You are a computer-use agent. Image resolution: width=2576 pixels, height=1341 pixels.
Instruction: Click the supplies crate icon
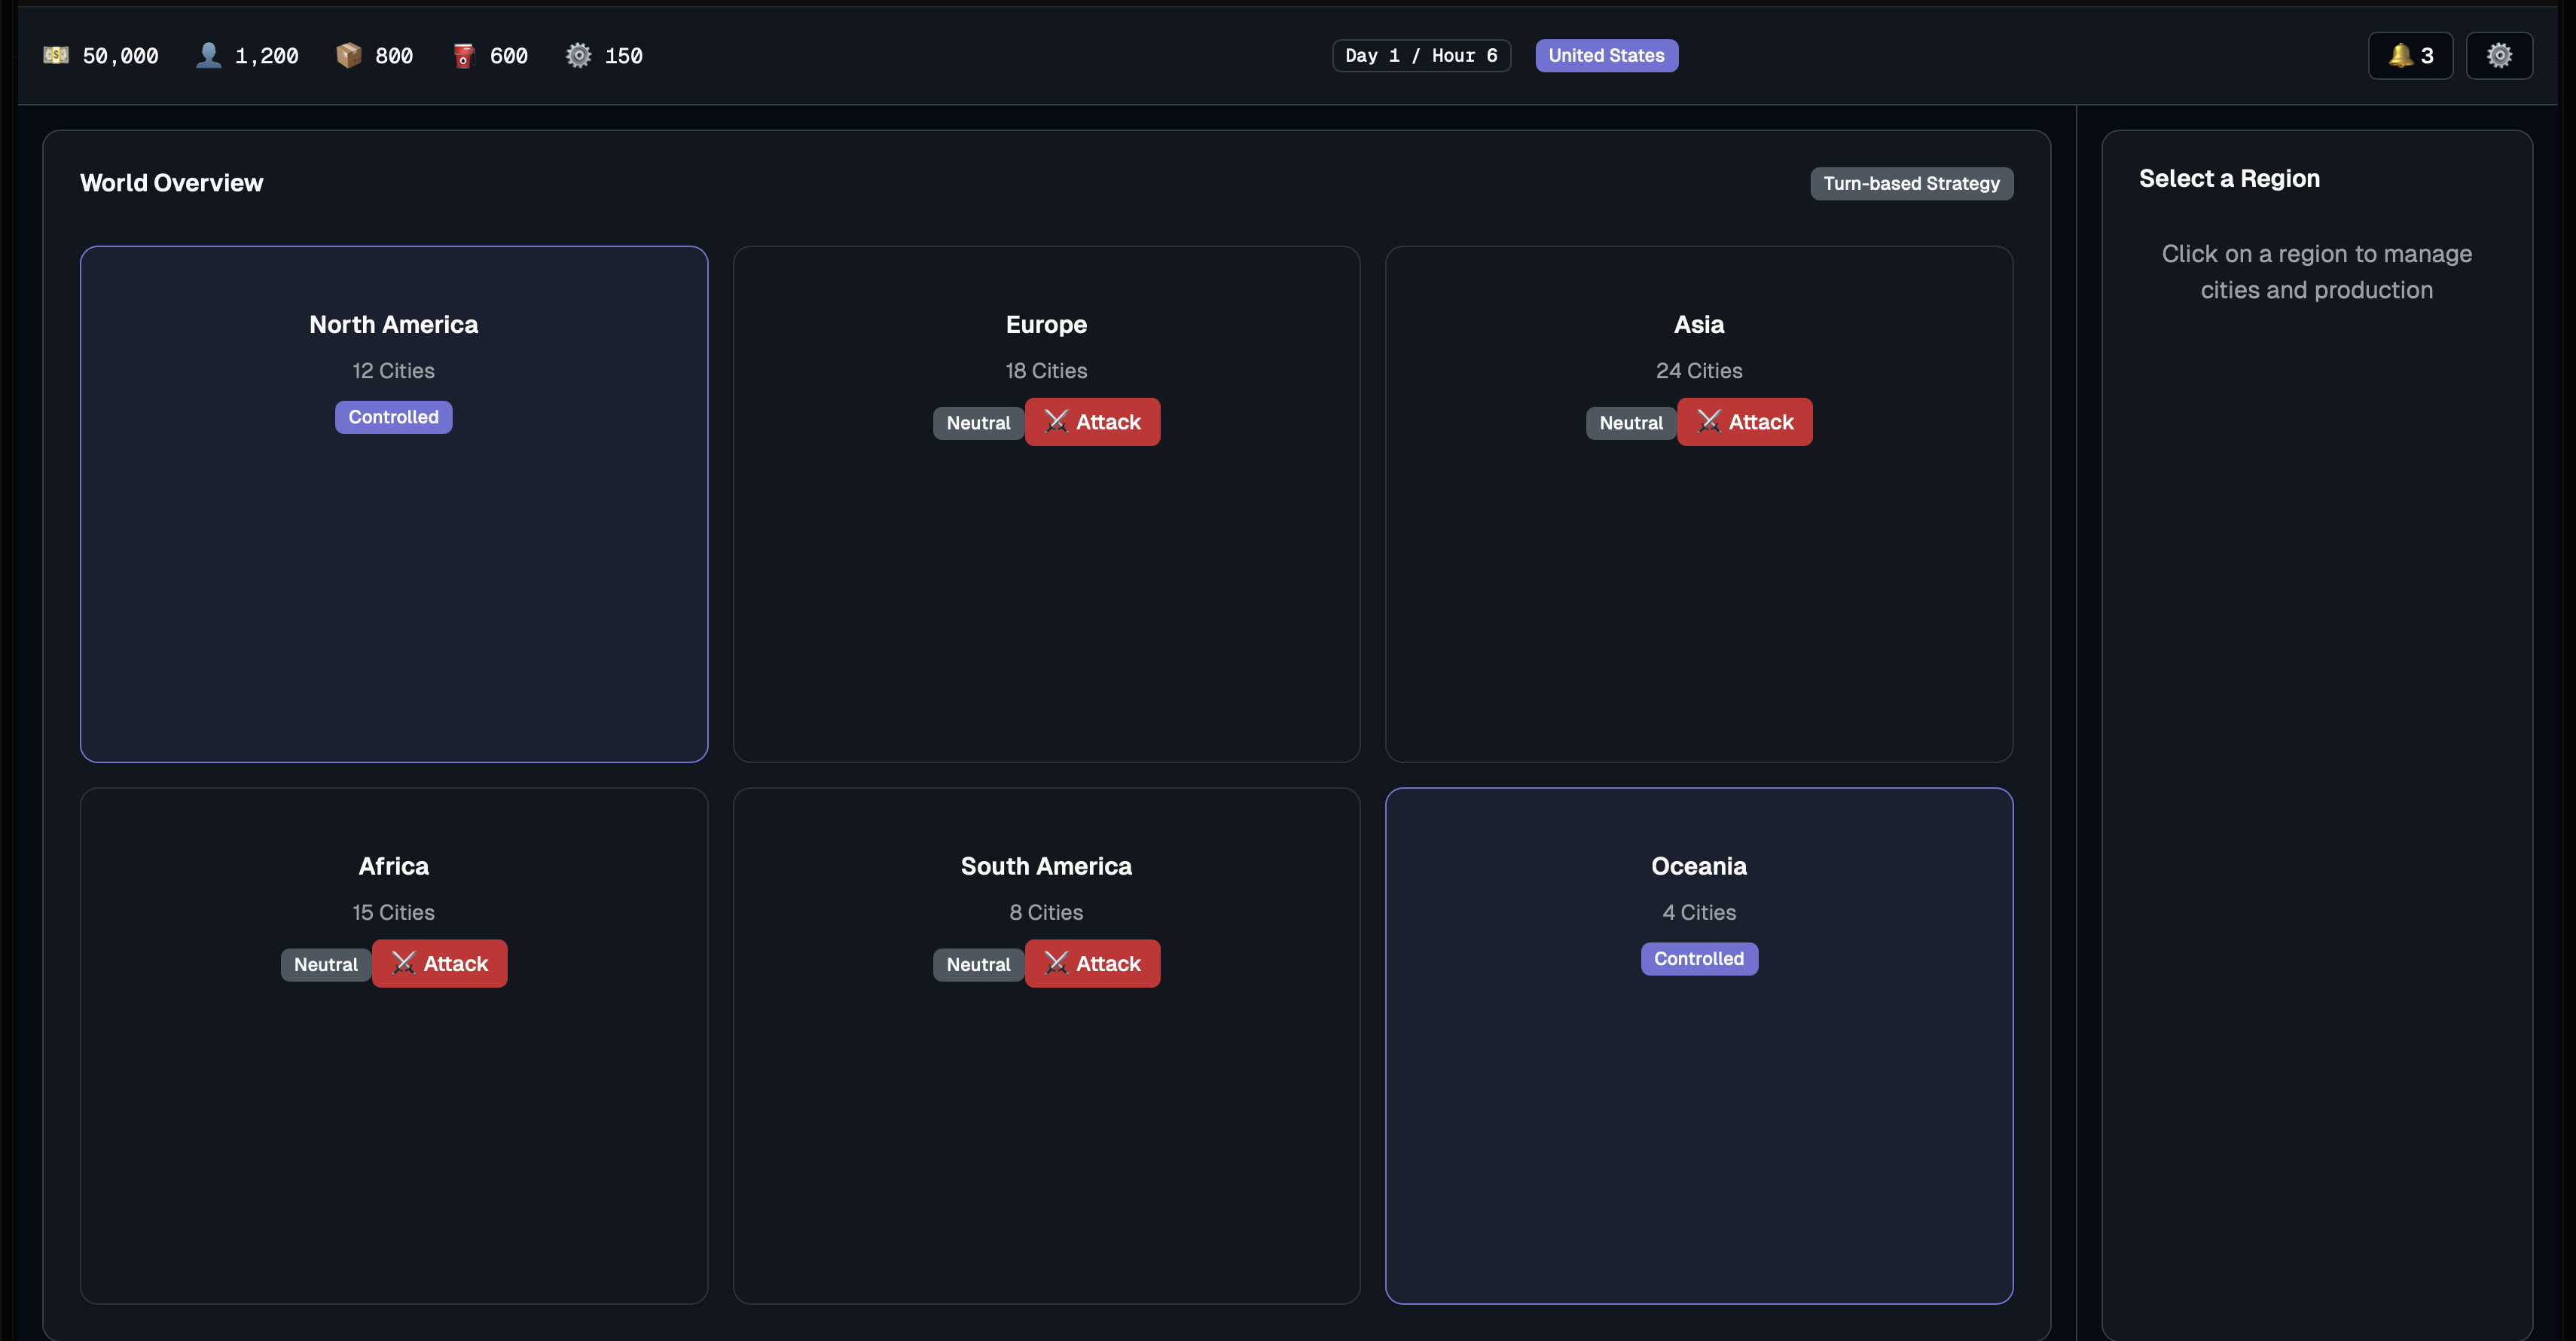[348, 55]
